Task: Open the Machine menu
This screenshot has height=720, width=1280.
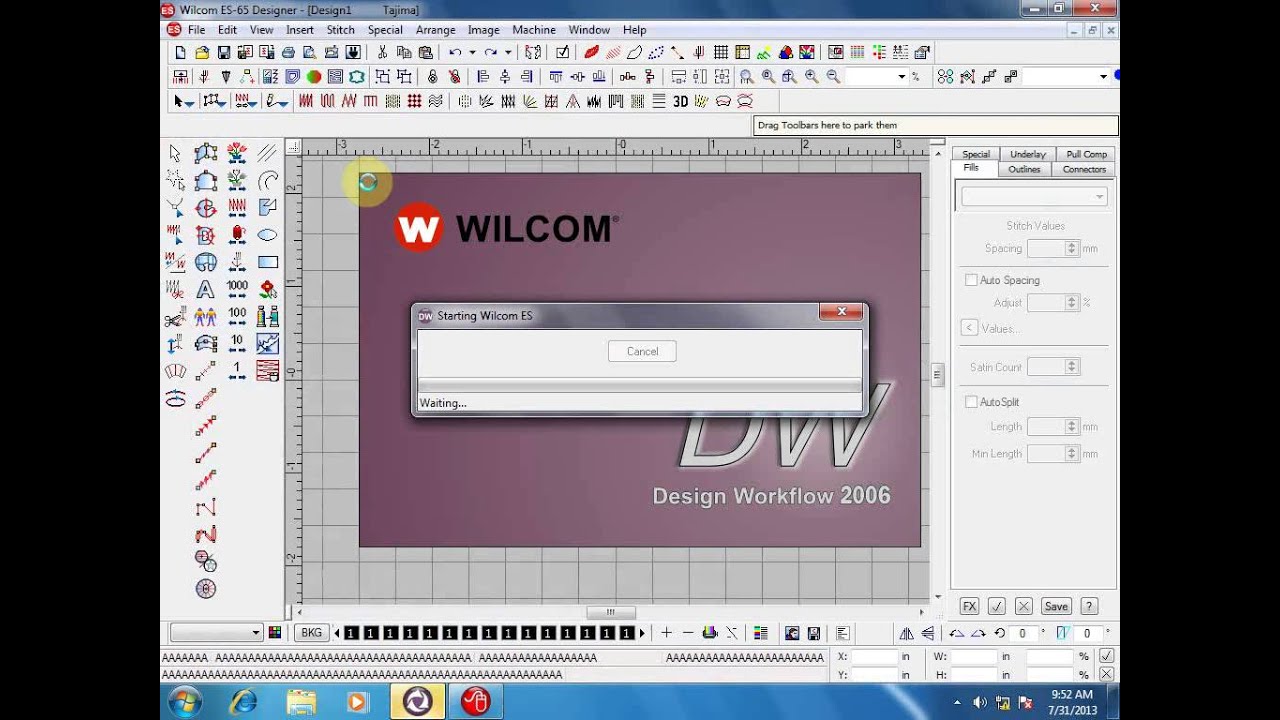Action: 534,30
